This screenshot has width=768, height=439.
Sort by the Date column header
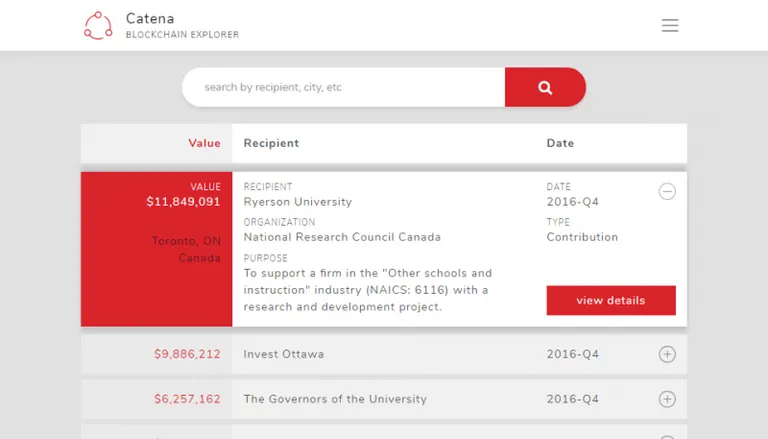coord(560,143)
